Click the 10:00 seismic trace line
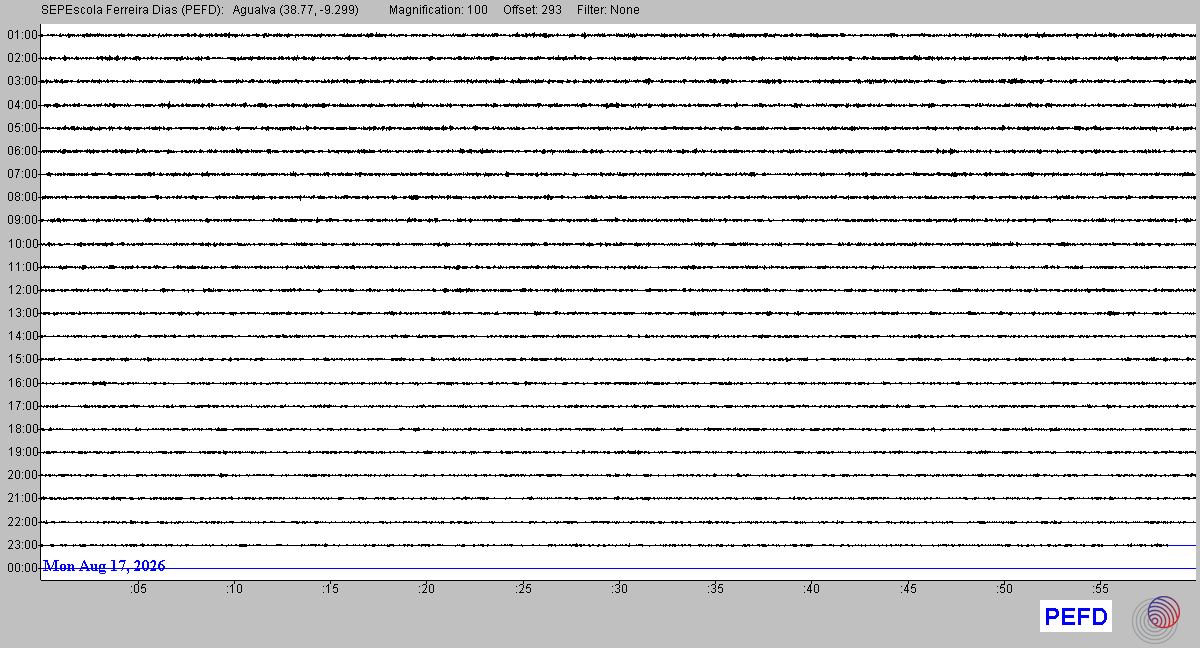 pyautogui.click(x=620, y=244)
